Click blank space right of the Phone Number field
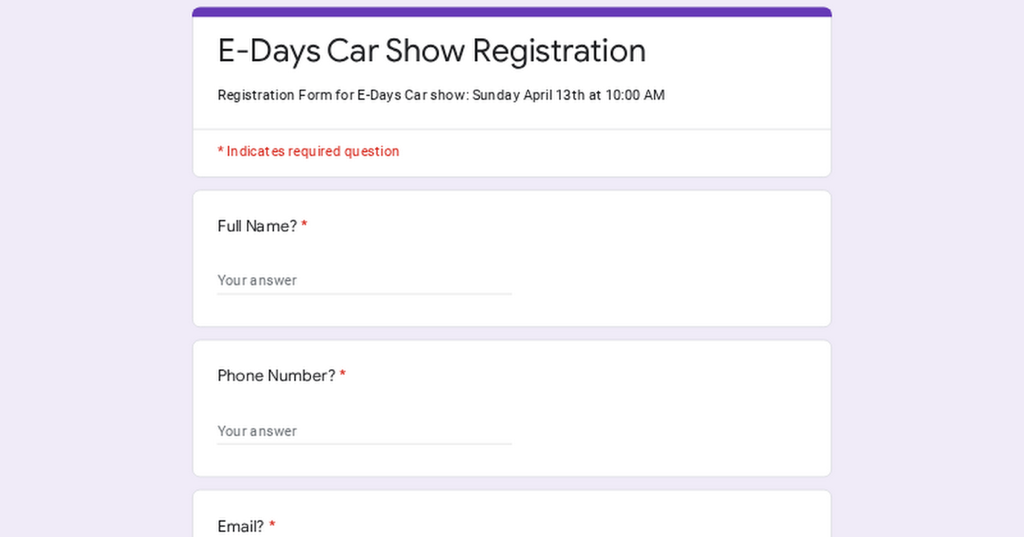 pos(670,430)
